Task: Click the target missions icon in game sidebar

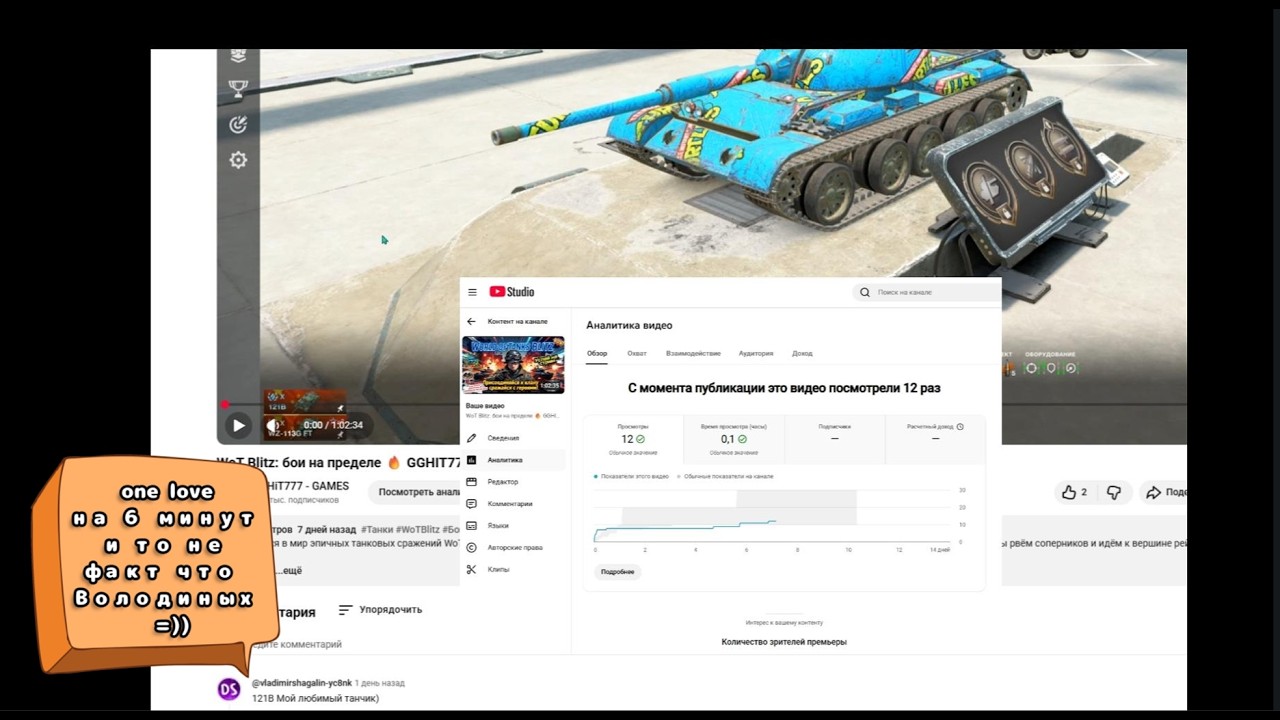Action: [x=238, y=125]
